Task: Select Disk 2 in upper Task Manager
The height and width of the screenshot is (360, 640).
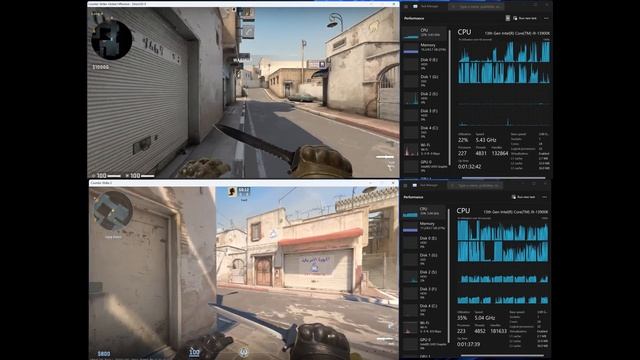Action: click(424, 98)
